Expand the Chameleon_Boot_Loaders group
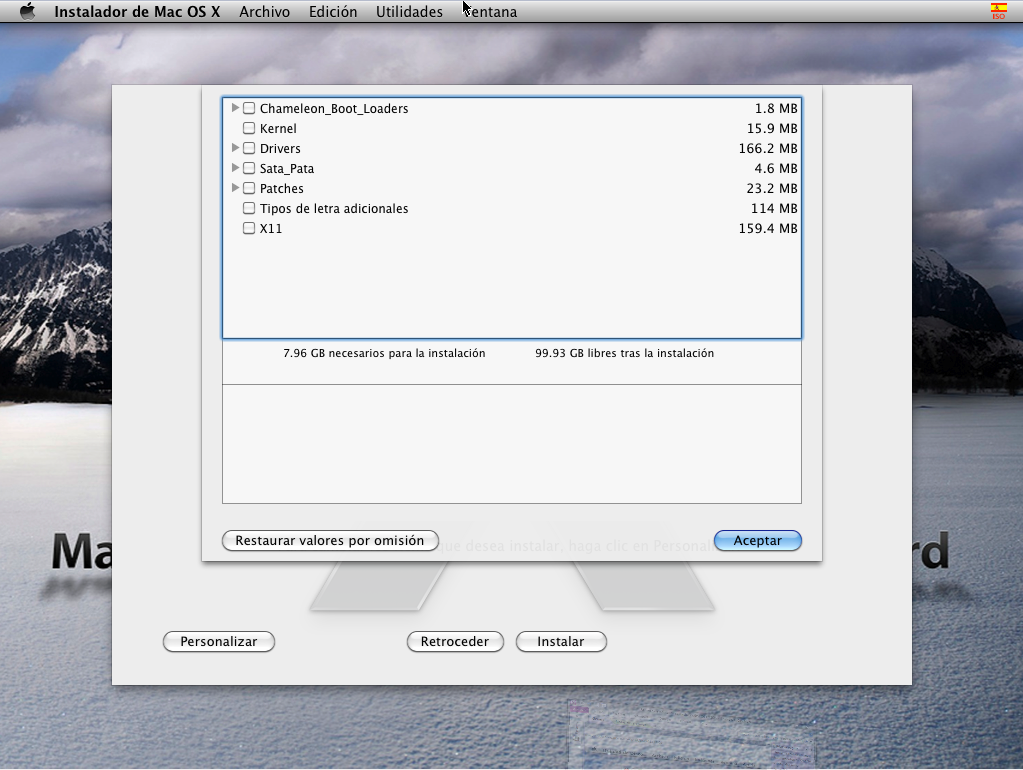Screen dimensions: 1023x770 (x=235, y=108)
